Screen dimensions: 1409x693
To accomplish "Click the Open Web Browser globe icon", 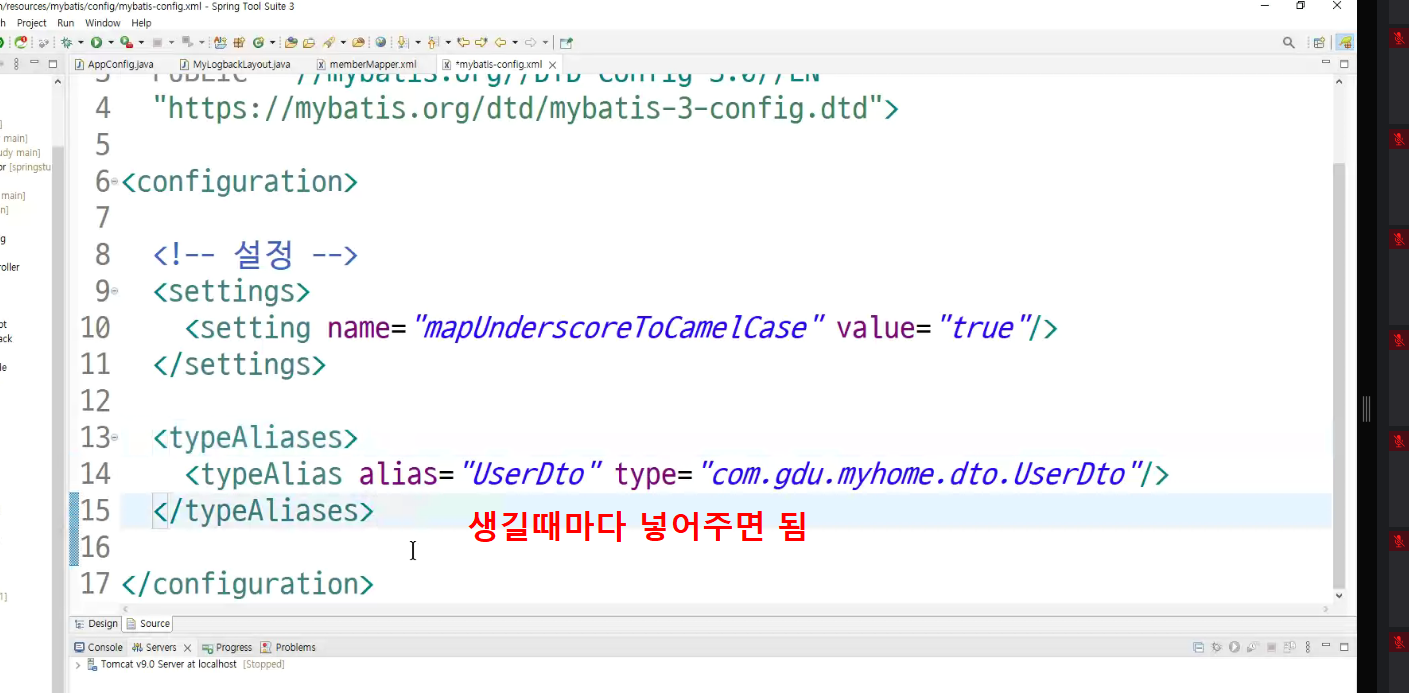I will click(380, 42).
